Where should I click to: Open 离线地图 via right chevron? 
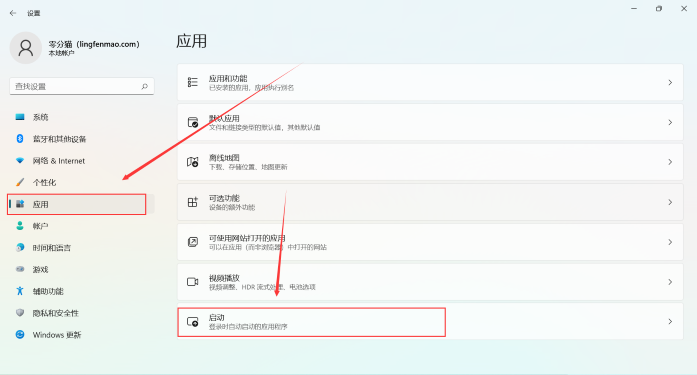coord(670,162)
